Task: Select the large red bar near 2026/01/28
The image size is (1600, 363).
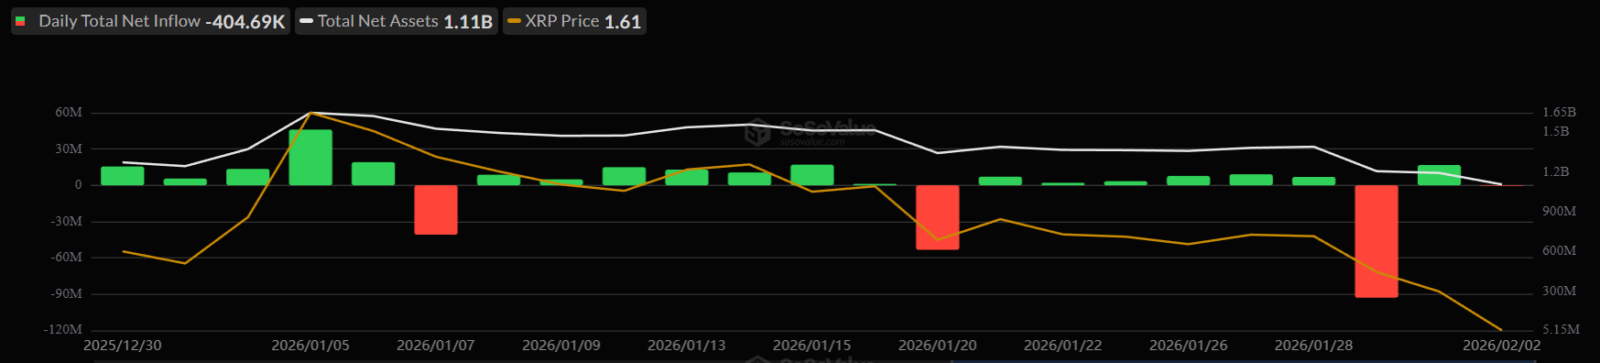Action: pyautogui.click(x=1376, y=241)
